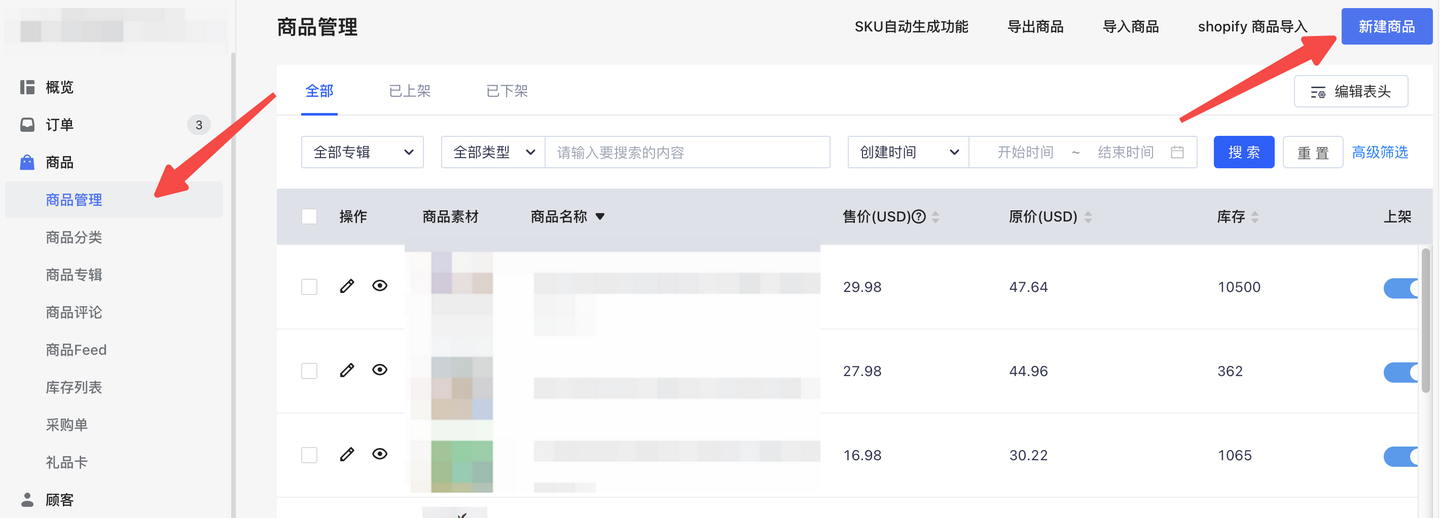Click the pencil edit icon for the 16.98 product

pyautogui.click(x=347, y=454)
